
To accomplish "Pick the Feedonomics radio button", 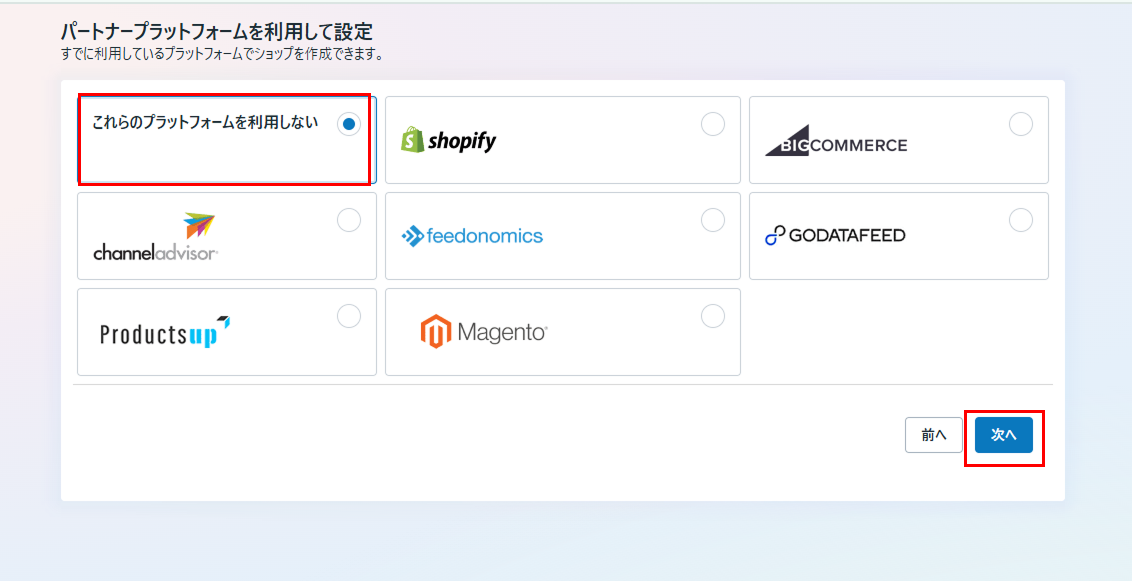I will [712, 220].
